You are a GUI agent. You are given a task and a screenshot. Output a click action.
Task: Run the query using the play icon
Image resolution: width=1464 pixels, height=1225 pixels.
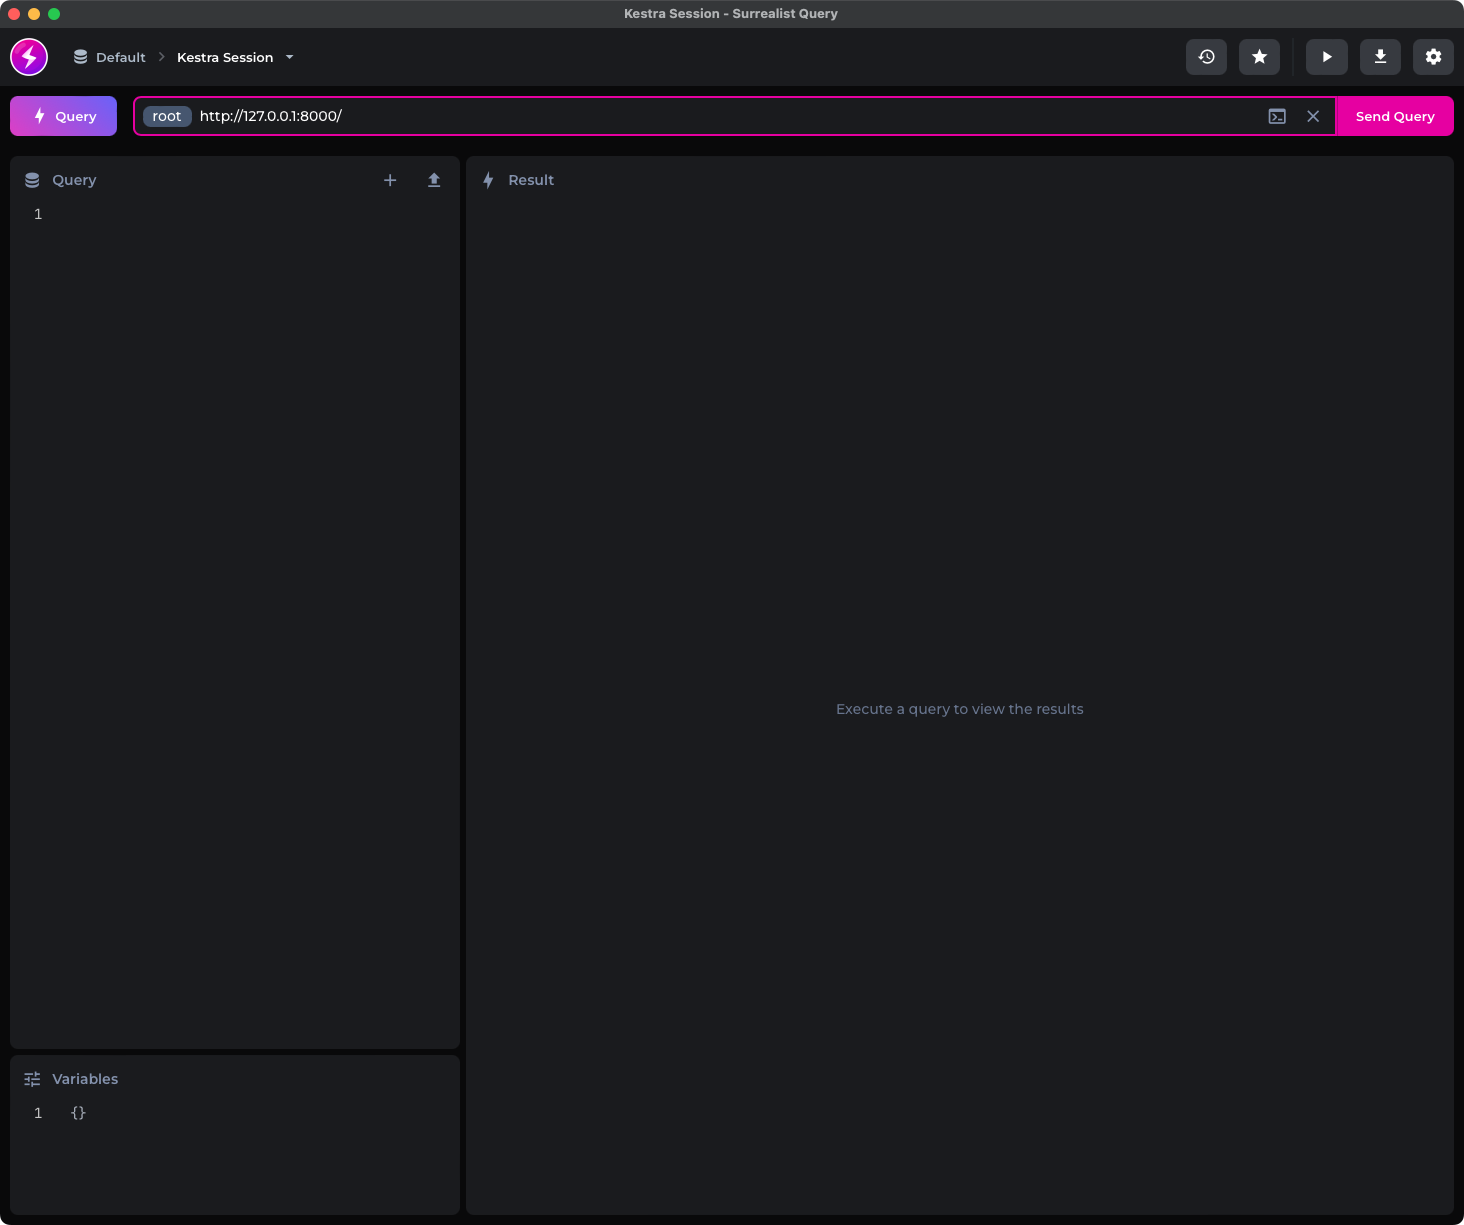1327,57
